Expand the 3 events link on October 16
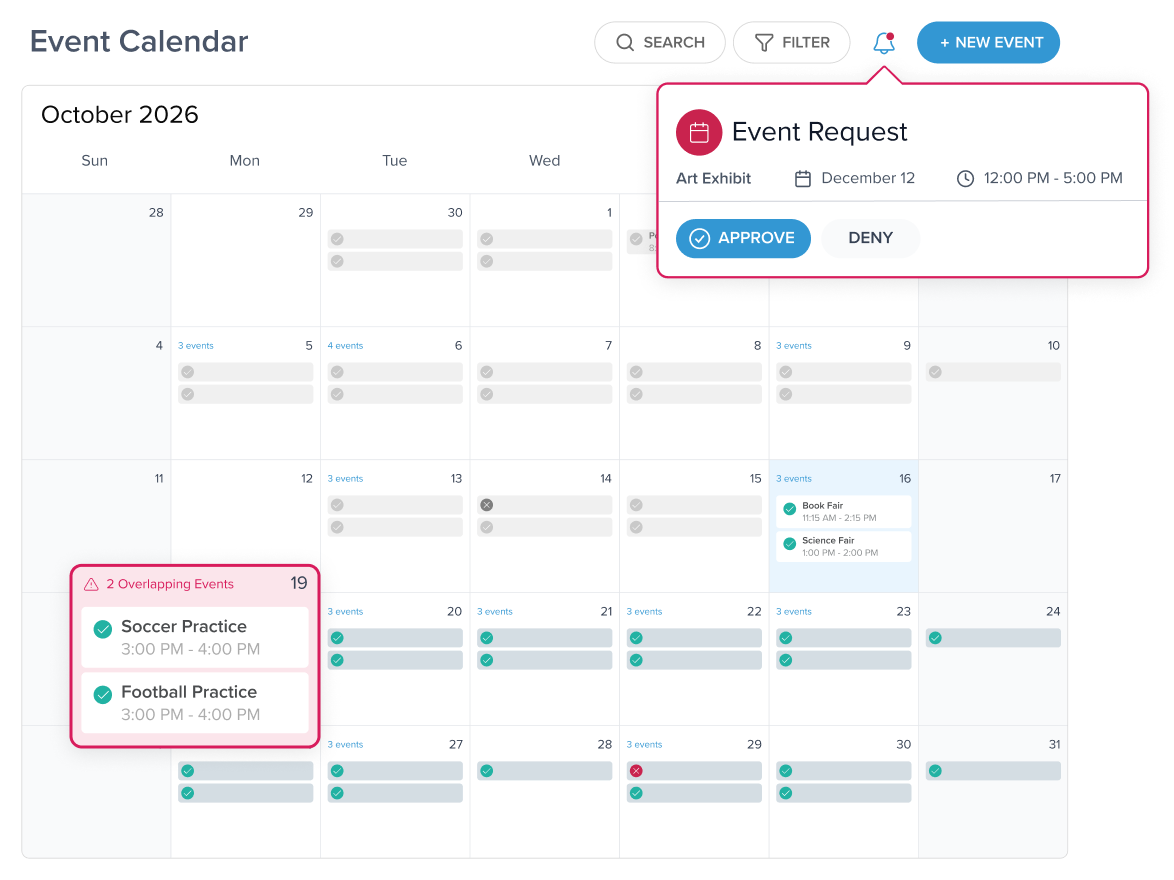 click(794, 479)
